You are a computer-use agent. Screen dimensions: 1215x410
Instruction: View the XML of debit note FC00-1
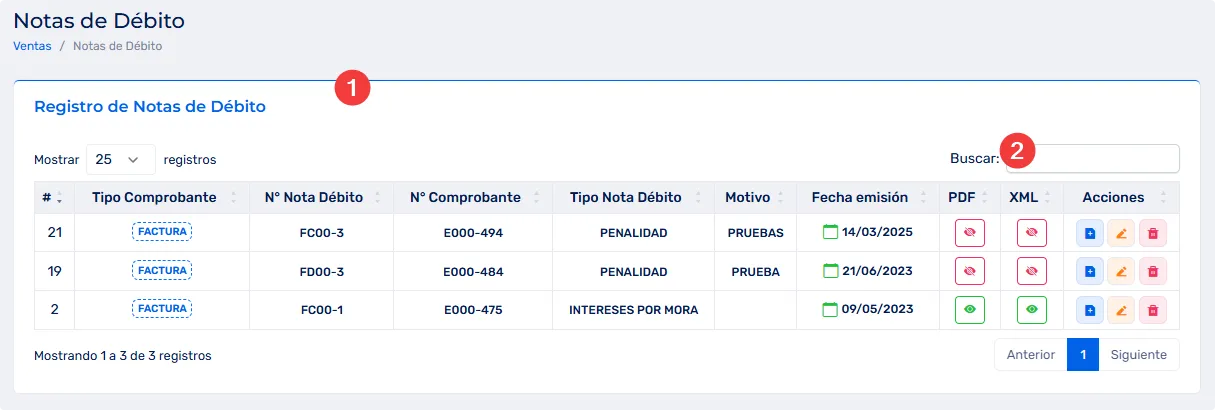pyautogui.click(x=1032, y=310)
